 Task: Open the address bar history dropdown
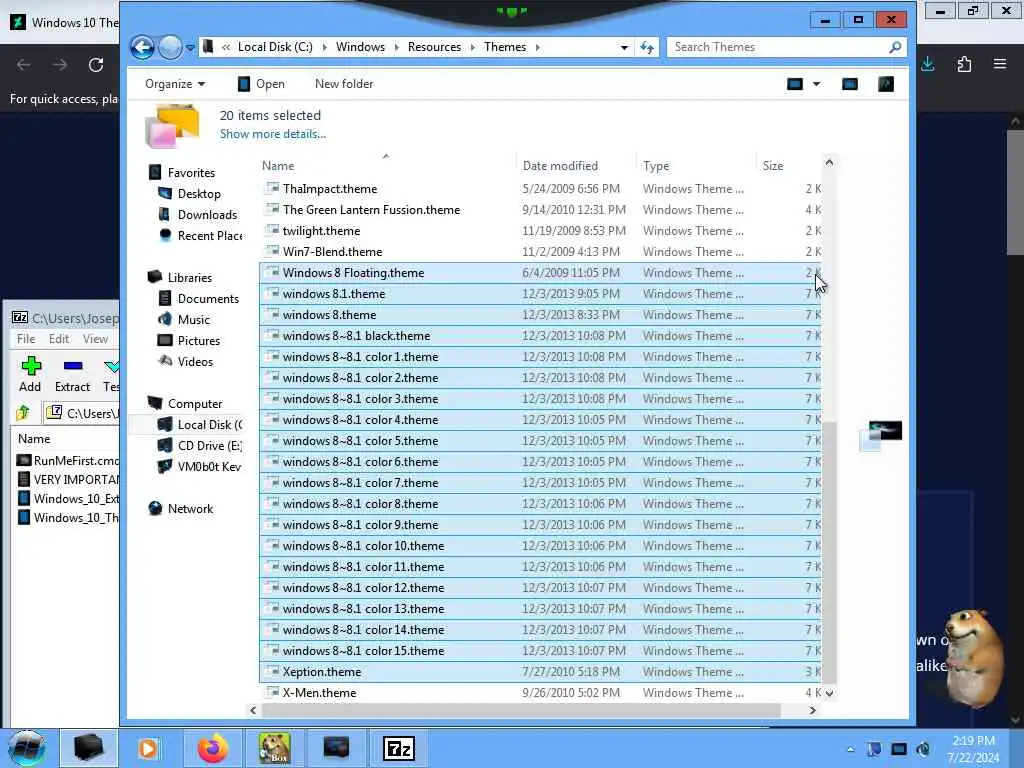(624, 47)
